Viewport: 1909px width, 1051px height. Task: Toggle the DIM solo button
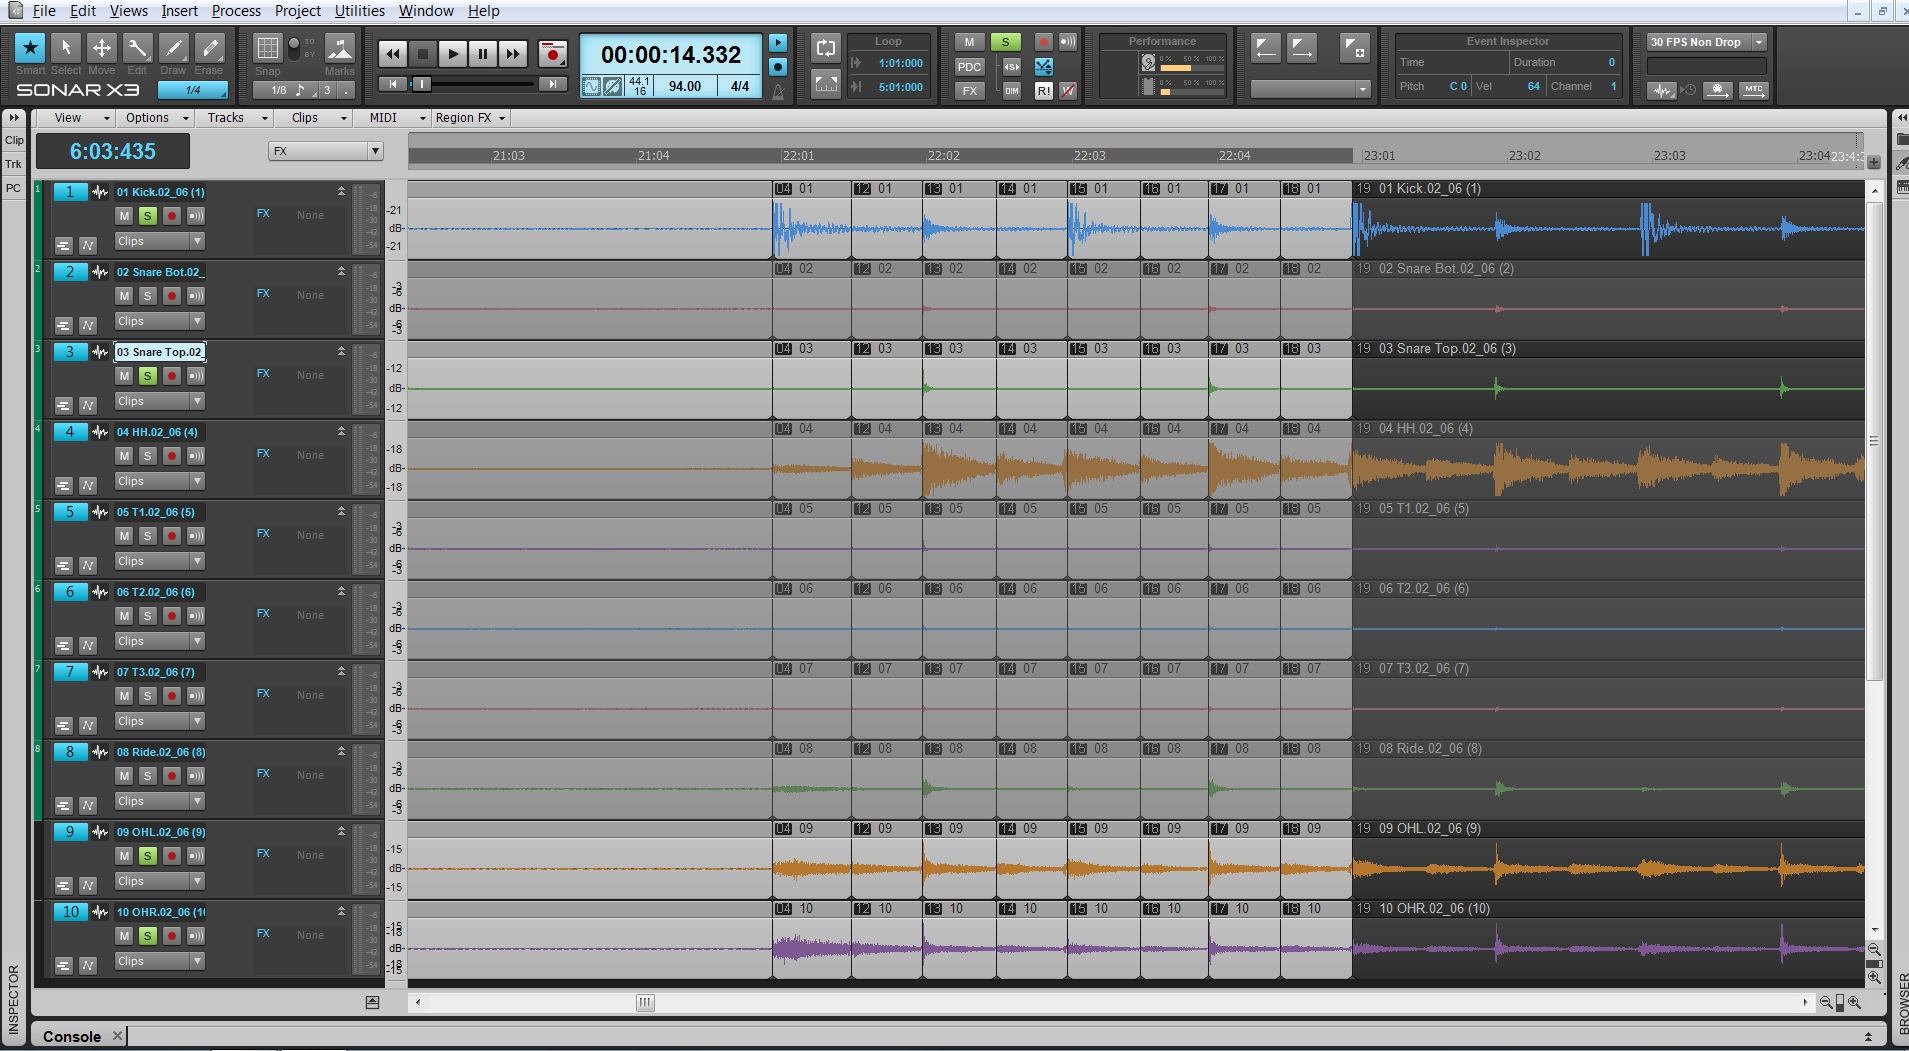1012,91
